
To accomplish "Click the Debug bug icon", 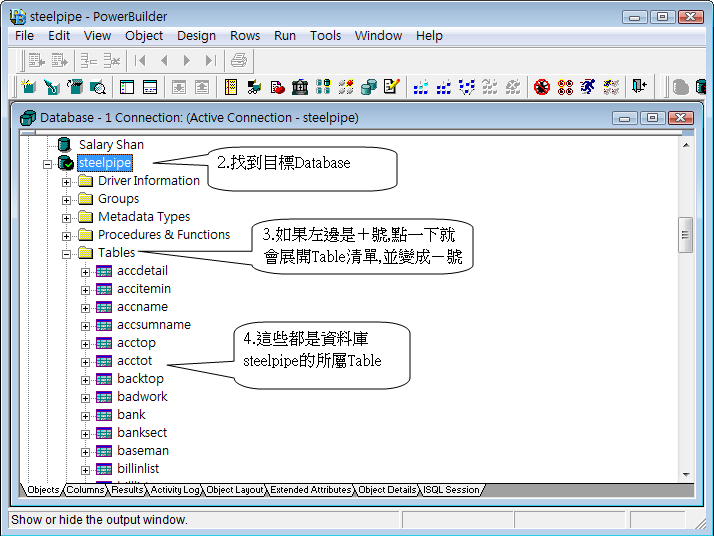I will coord(542,87).
